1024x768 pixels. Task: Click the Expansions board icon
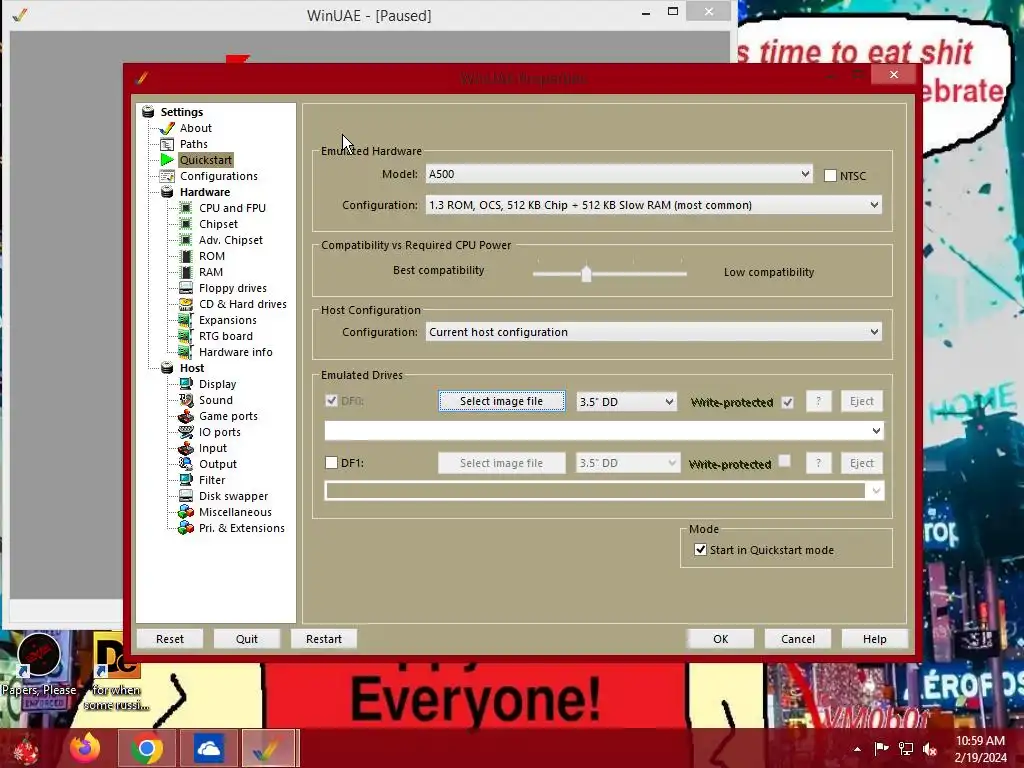(186, 320)
